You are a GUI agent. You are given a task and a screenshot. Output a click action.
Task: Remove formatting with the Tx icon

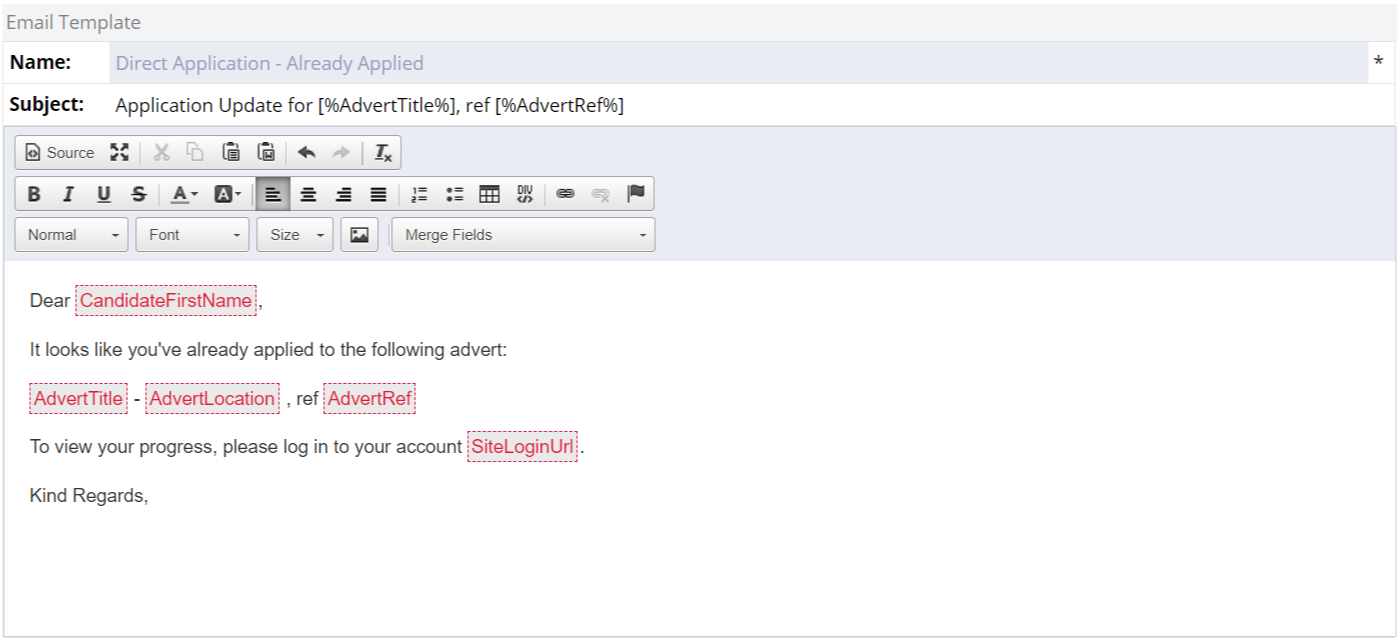(383, 153)
